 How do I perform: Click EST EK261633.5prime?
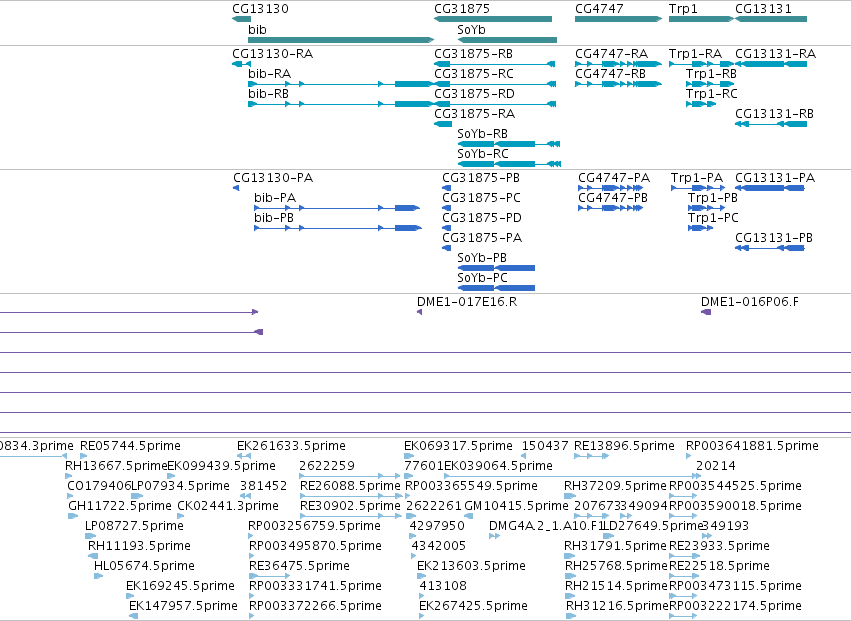244,456
